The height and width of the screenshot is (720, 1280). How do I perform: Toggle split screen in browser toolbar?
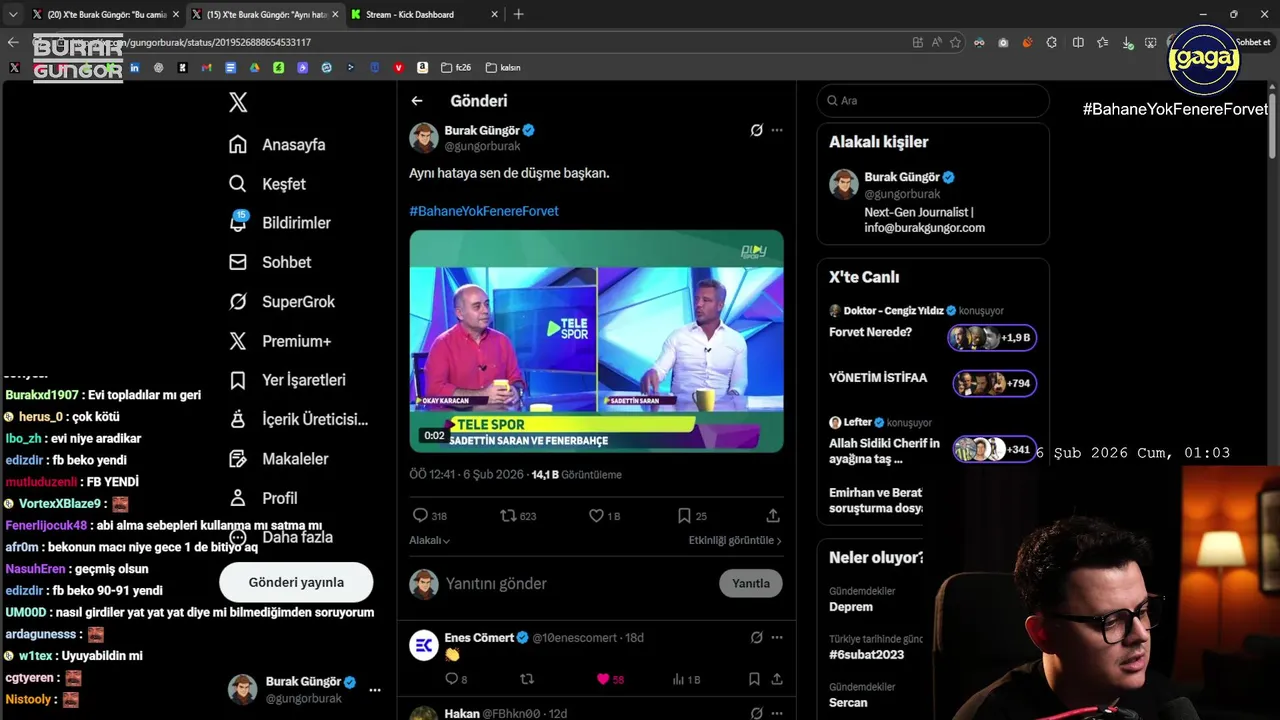1078,42
